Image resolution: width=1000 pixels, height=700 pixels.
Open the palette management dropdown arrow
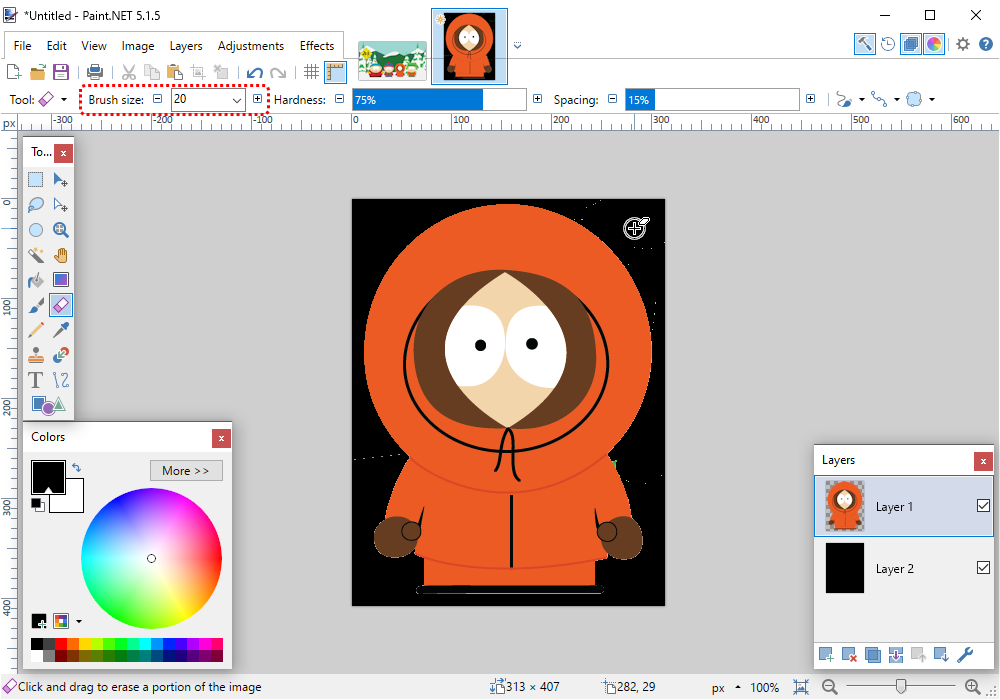point(79,621)
